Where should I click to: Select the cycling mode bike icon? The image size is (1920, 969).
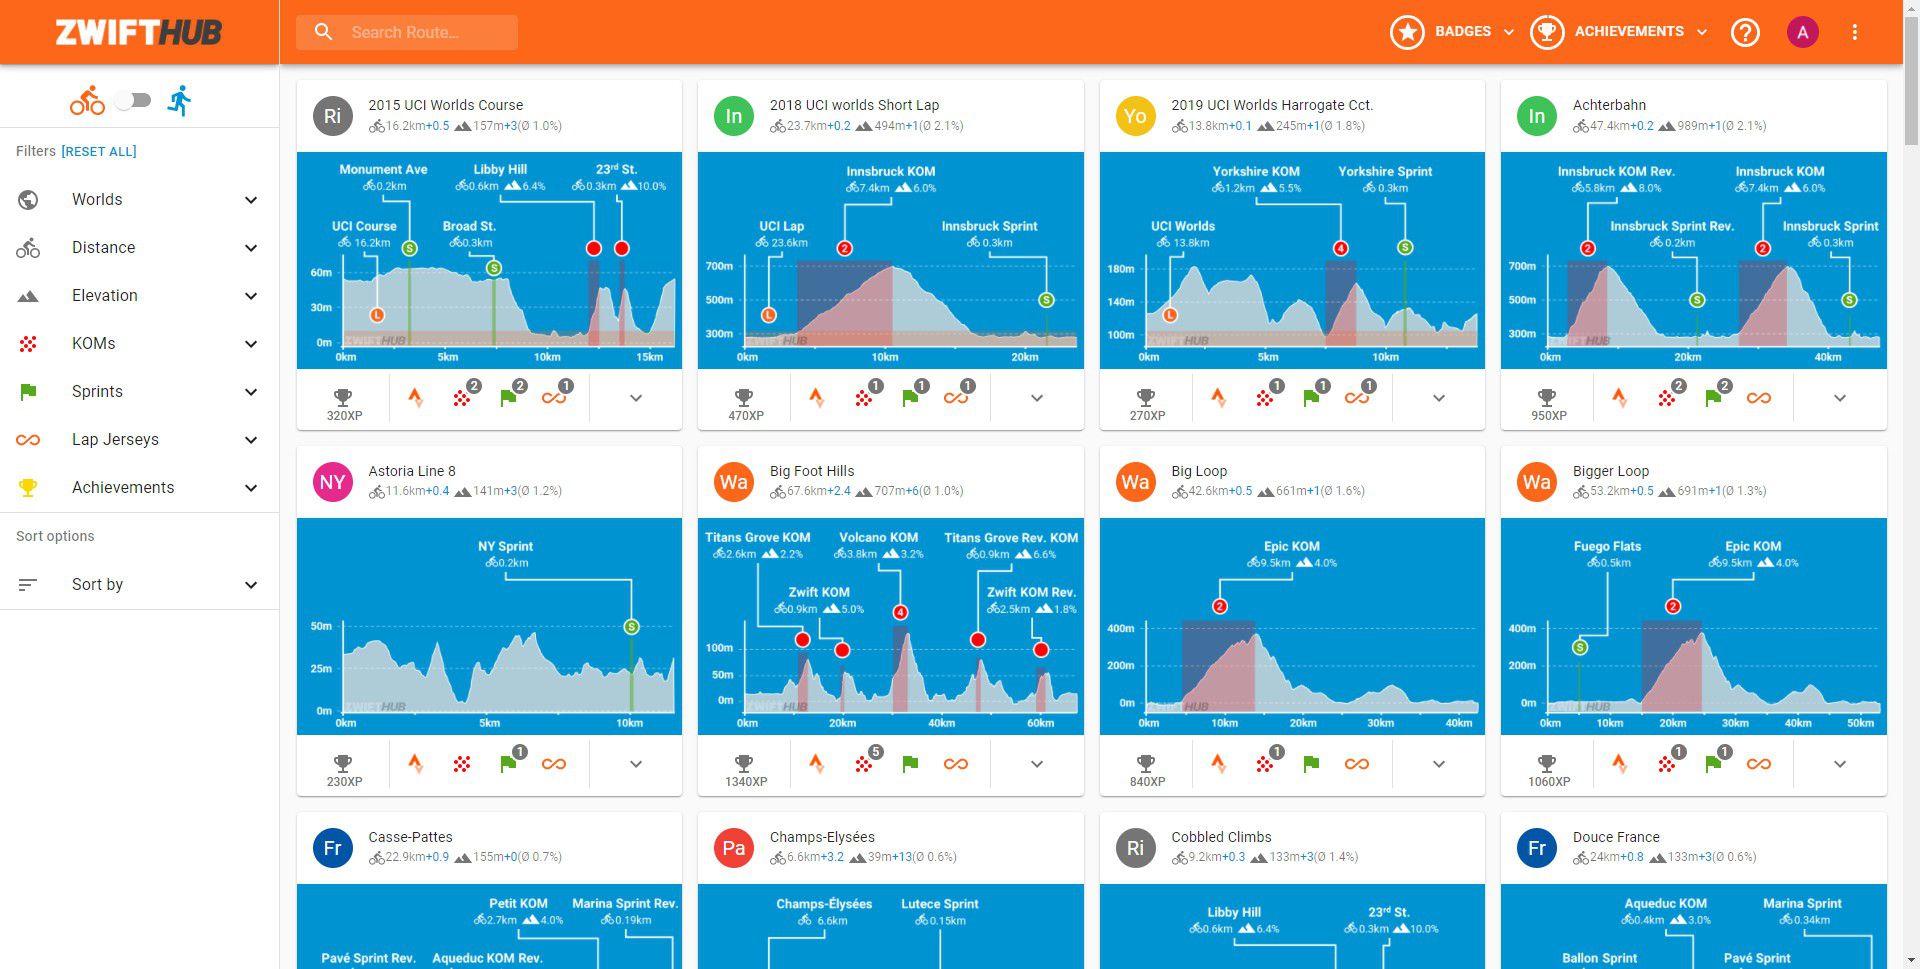(x=87, y=100)
